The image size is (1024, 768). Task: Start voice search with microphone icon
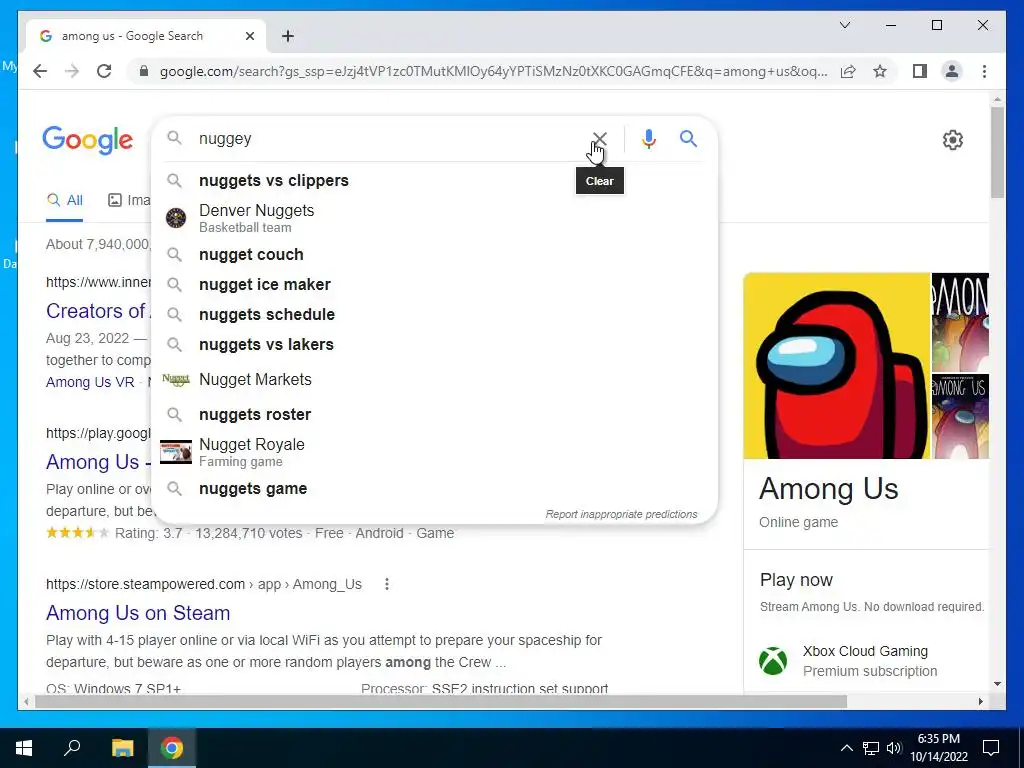click(648, 138)
